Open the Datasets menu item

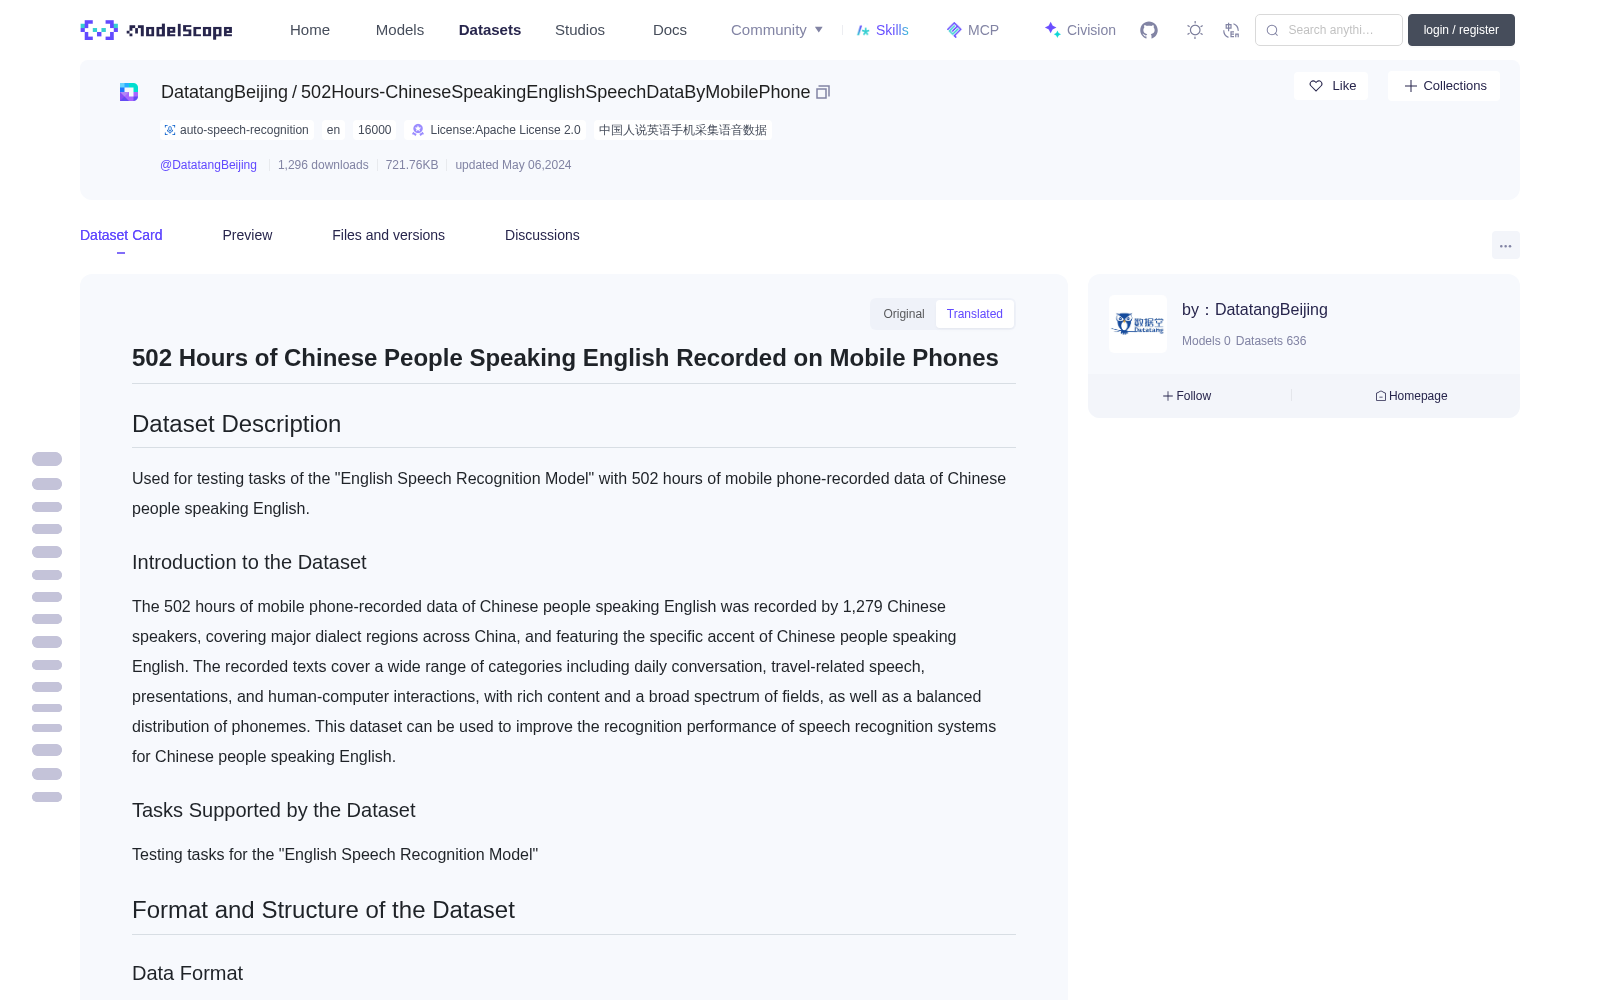(490, 30)
